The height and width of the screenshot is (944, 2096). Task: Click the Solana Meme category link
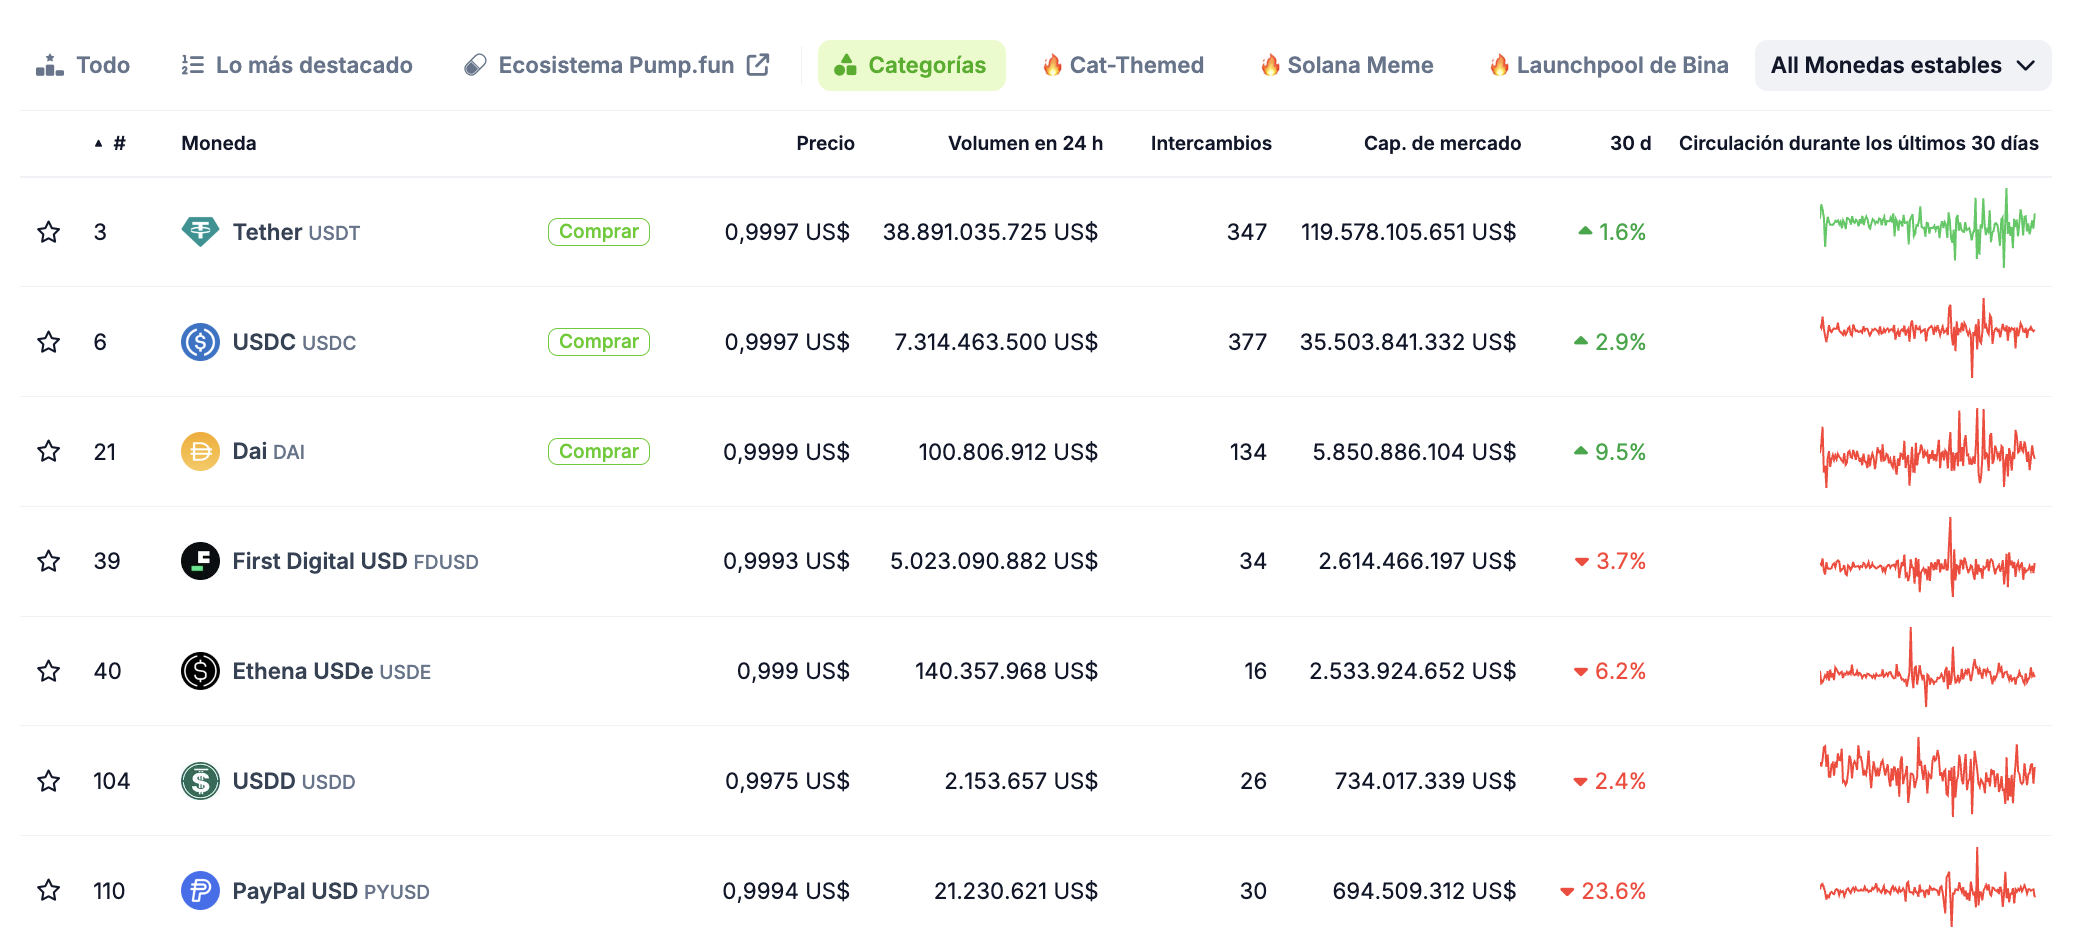click(x=1347, y=66)
